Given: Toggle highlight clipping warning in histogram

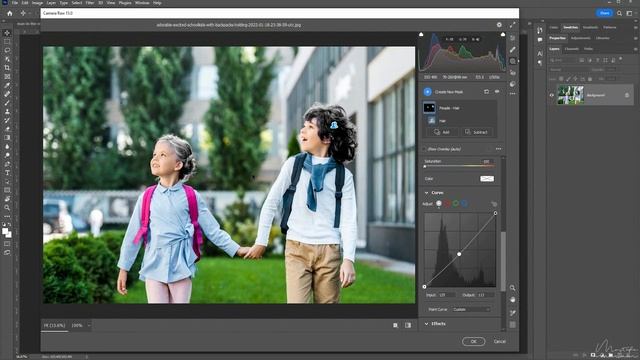Looking at the screenshot, I should [x=503, y=35].
